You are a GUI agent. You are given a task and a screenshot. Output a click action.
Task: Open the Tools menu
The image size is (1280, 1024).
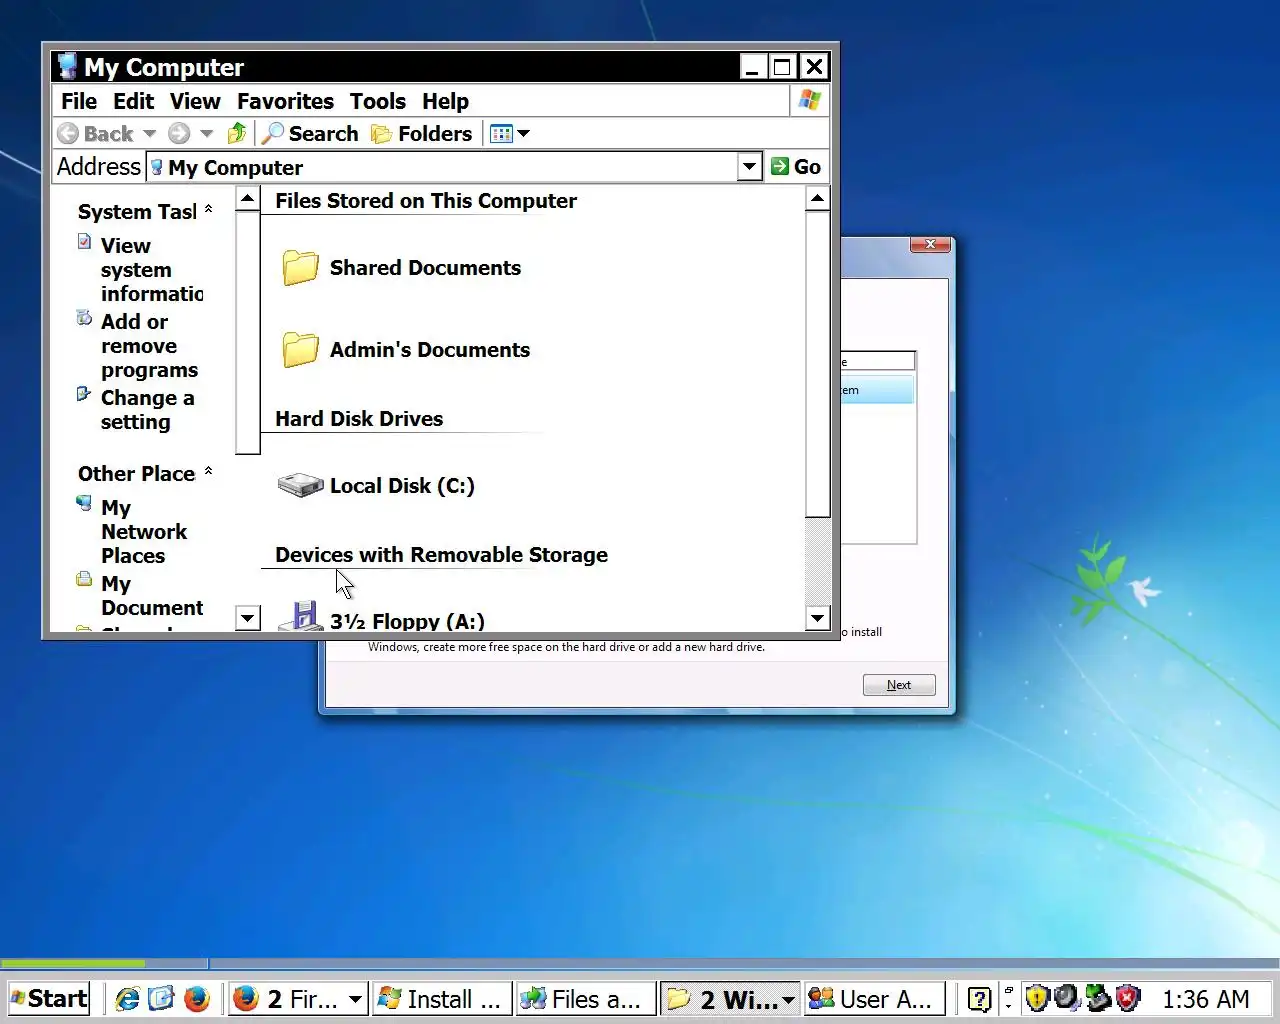pos(378,101)
